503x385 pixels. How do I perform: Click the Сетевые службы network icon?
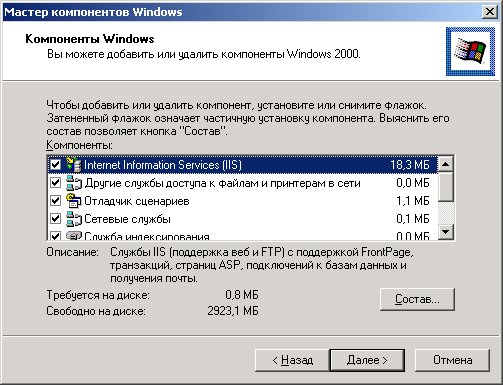pyautogui.click(x=74, y=219)
